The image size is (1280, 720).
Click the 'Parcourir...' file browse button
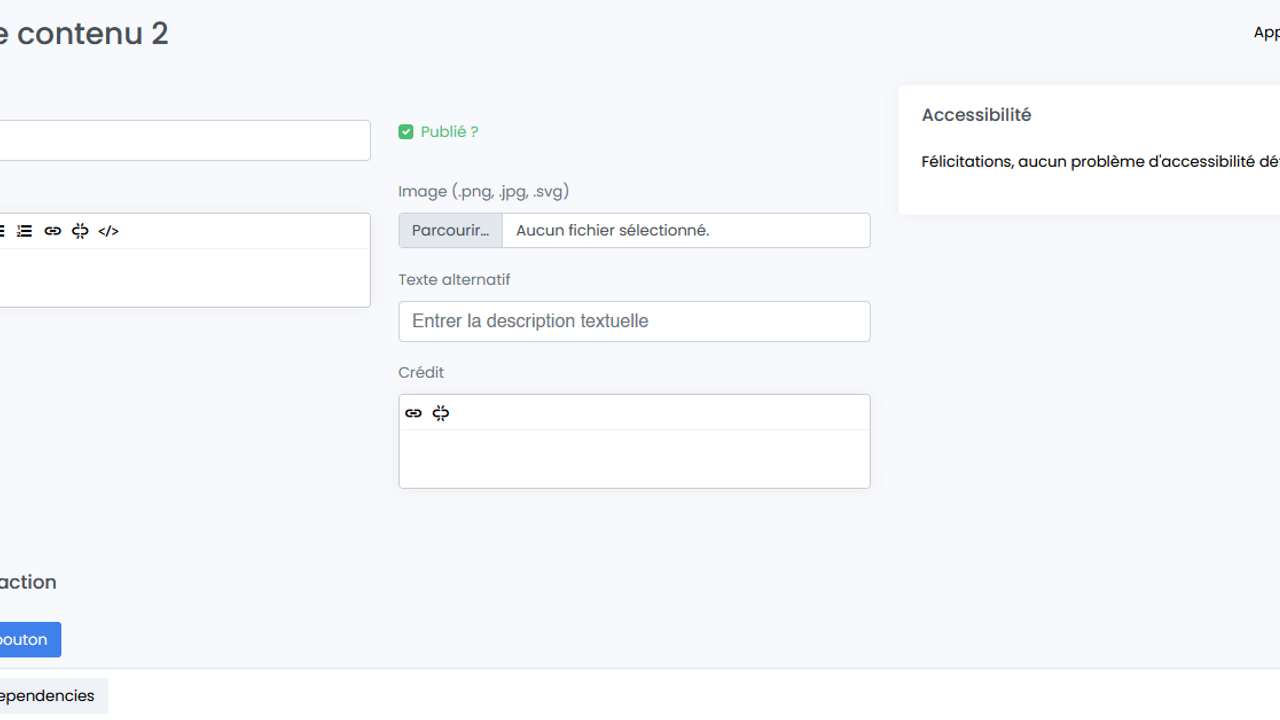coord(450,231)
